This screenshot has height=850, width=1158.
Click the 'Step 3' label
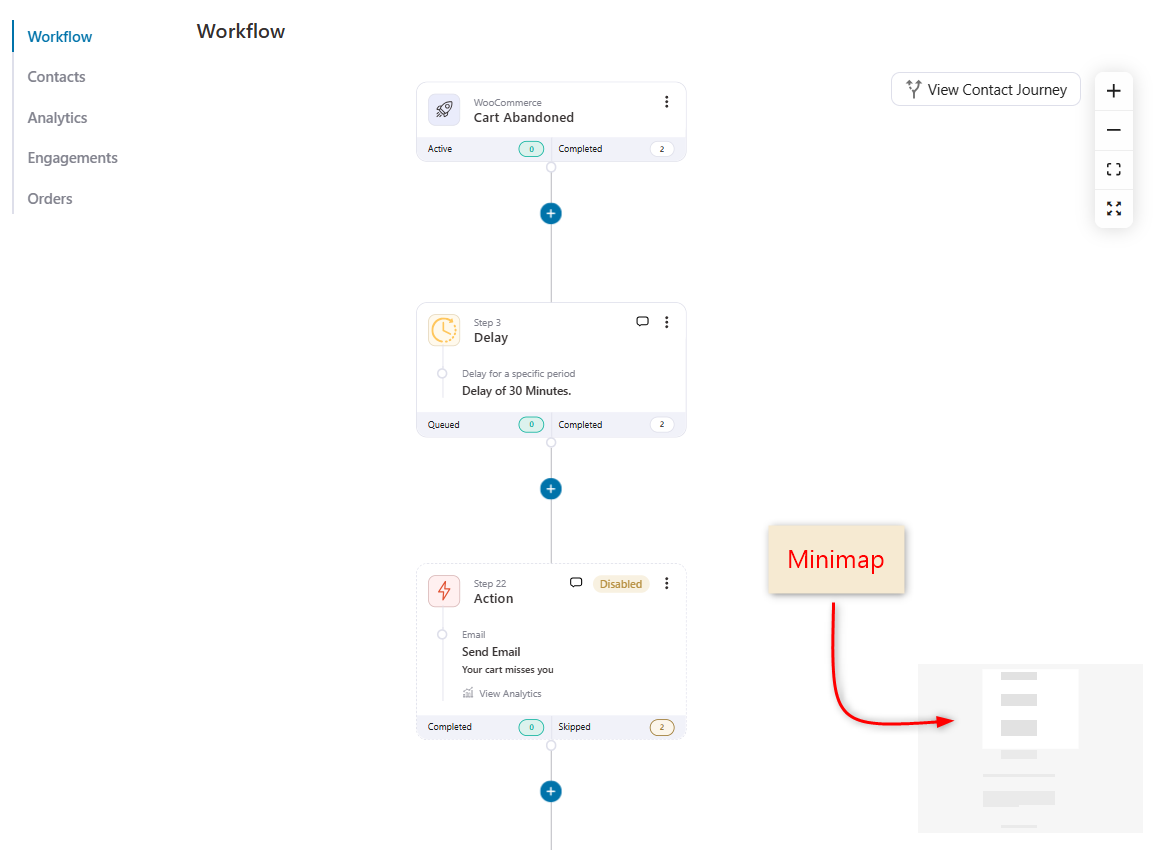[x=487, y=323]
